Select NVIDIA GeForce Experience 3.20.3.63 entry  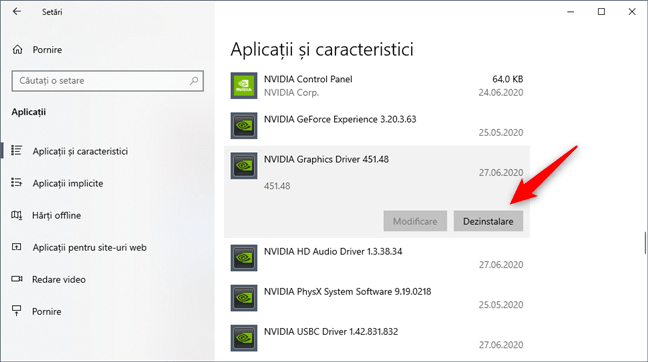[340, 119]
